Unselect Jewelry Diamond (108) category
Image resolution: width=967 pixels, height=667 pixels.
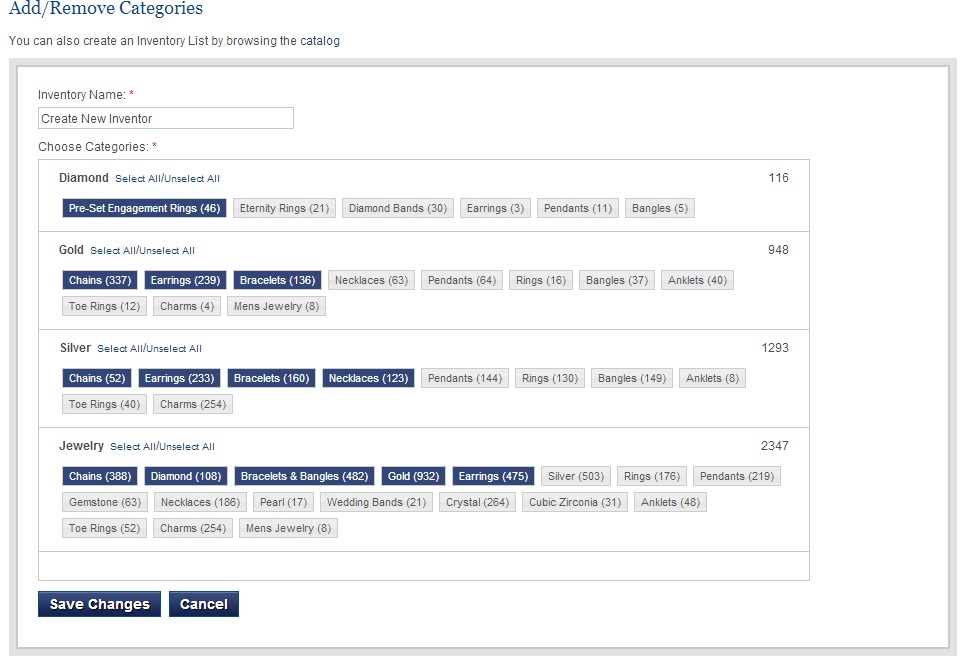pos(186,477)
